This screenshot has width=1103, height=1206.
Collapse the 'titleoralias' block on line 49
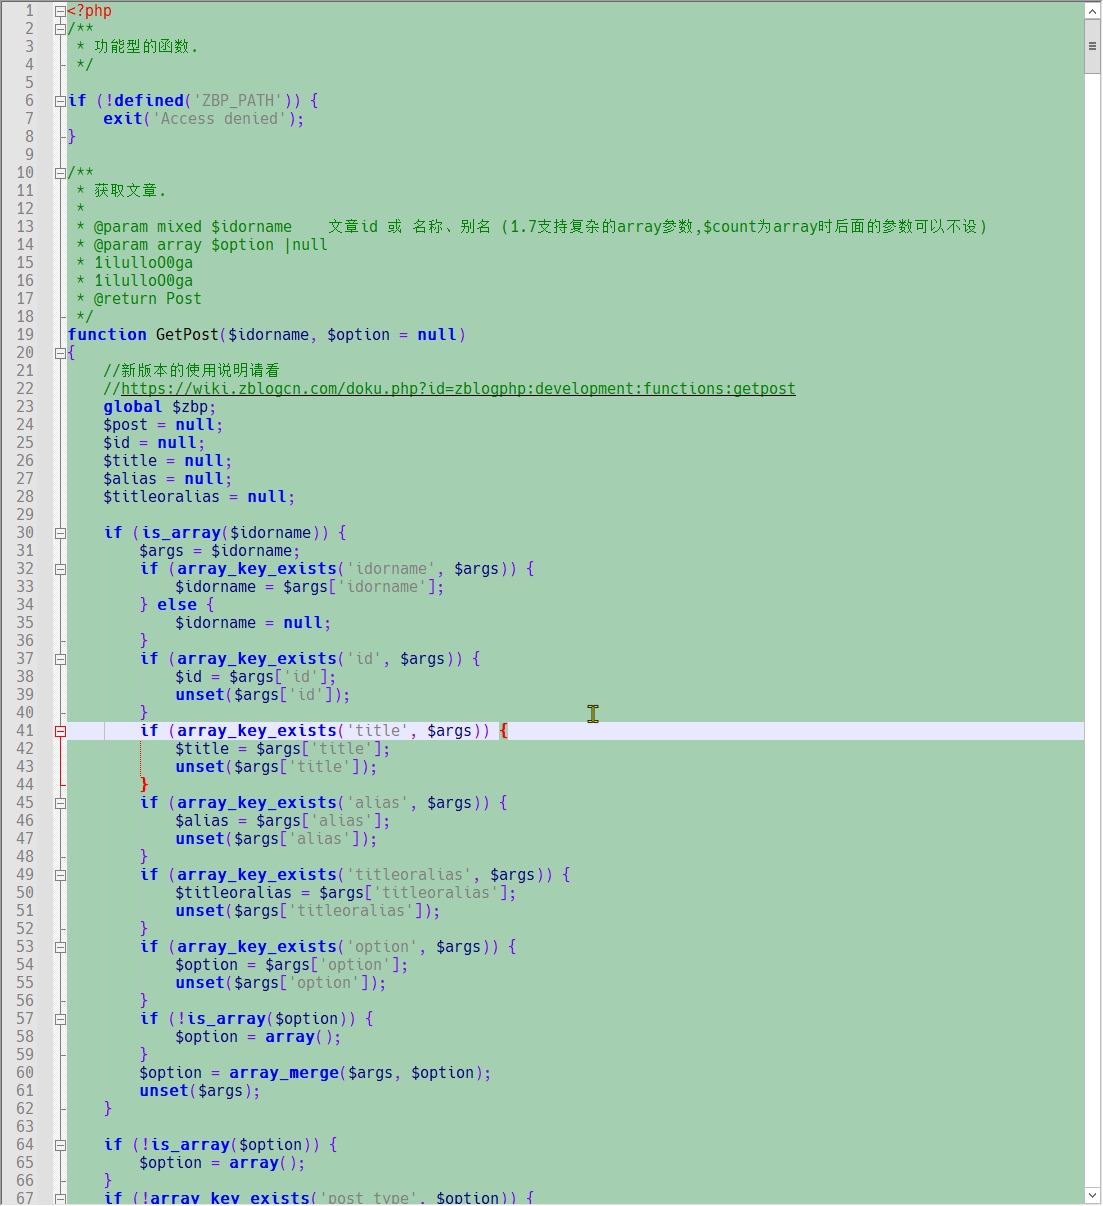click(x=60, y=875)
